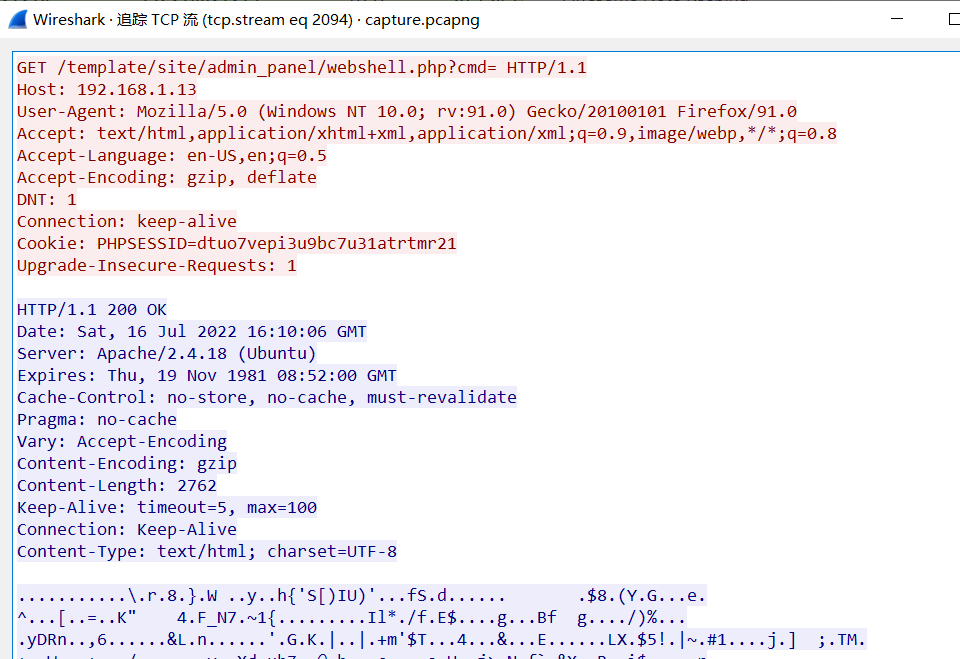Click the DNT: 1 header line
The height and width of the screenshot is (659, 960).
(47, 200)
